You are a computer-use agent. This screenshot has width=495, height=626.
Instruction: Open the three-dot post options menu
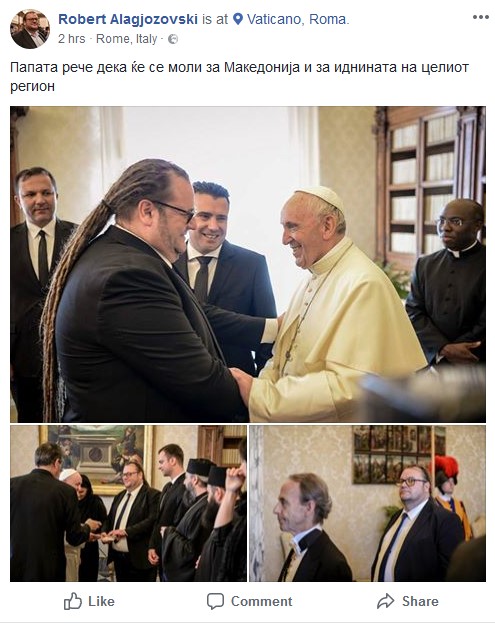[x=481, y=17]
